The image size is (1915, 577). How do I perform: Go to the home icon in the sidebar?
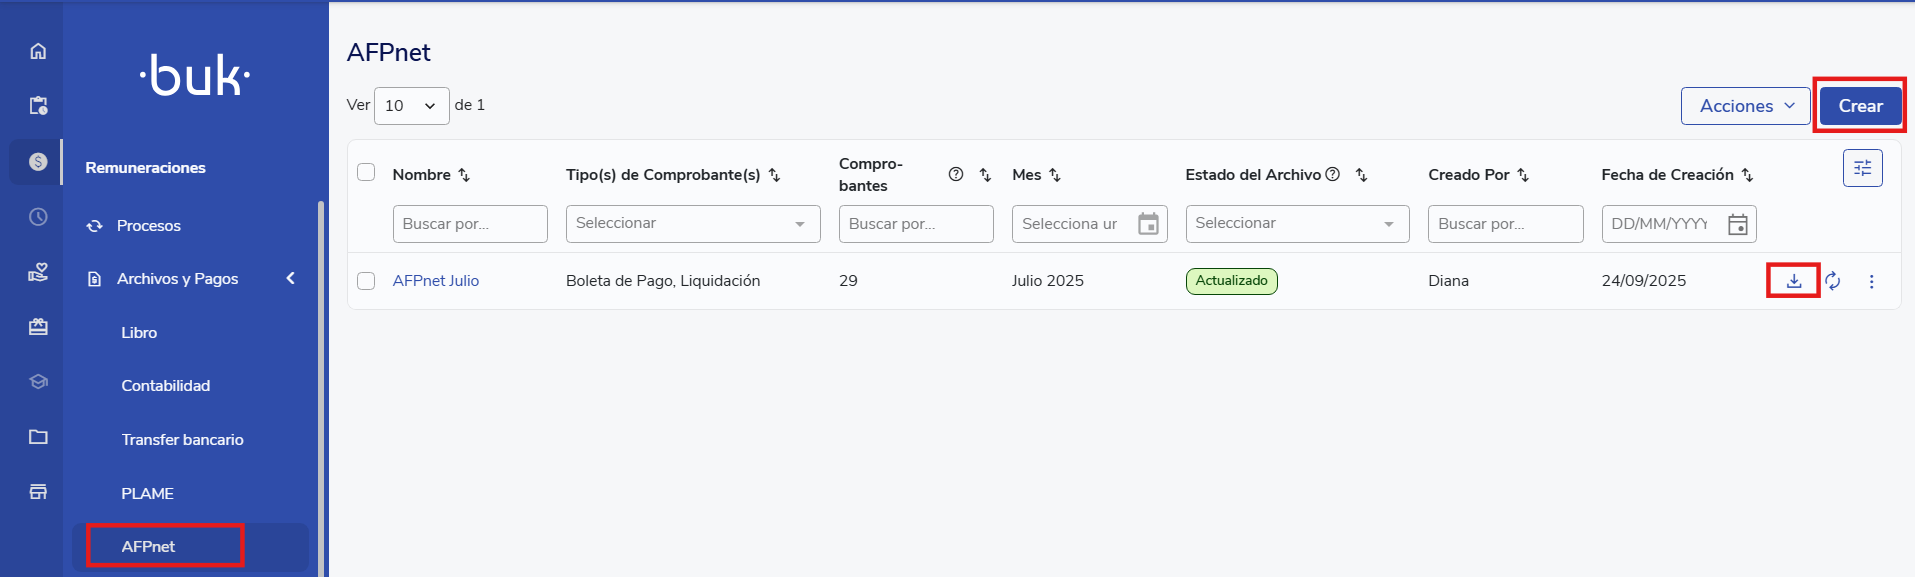(x=38, y=51)
